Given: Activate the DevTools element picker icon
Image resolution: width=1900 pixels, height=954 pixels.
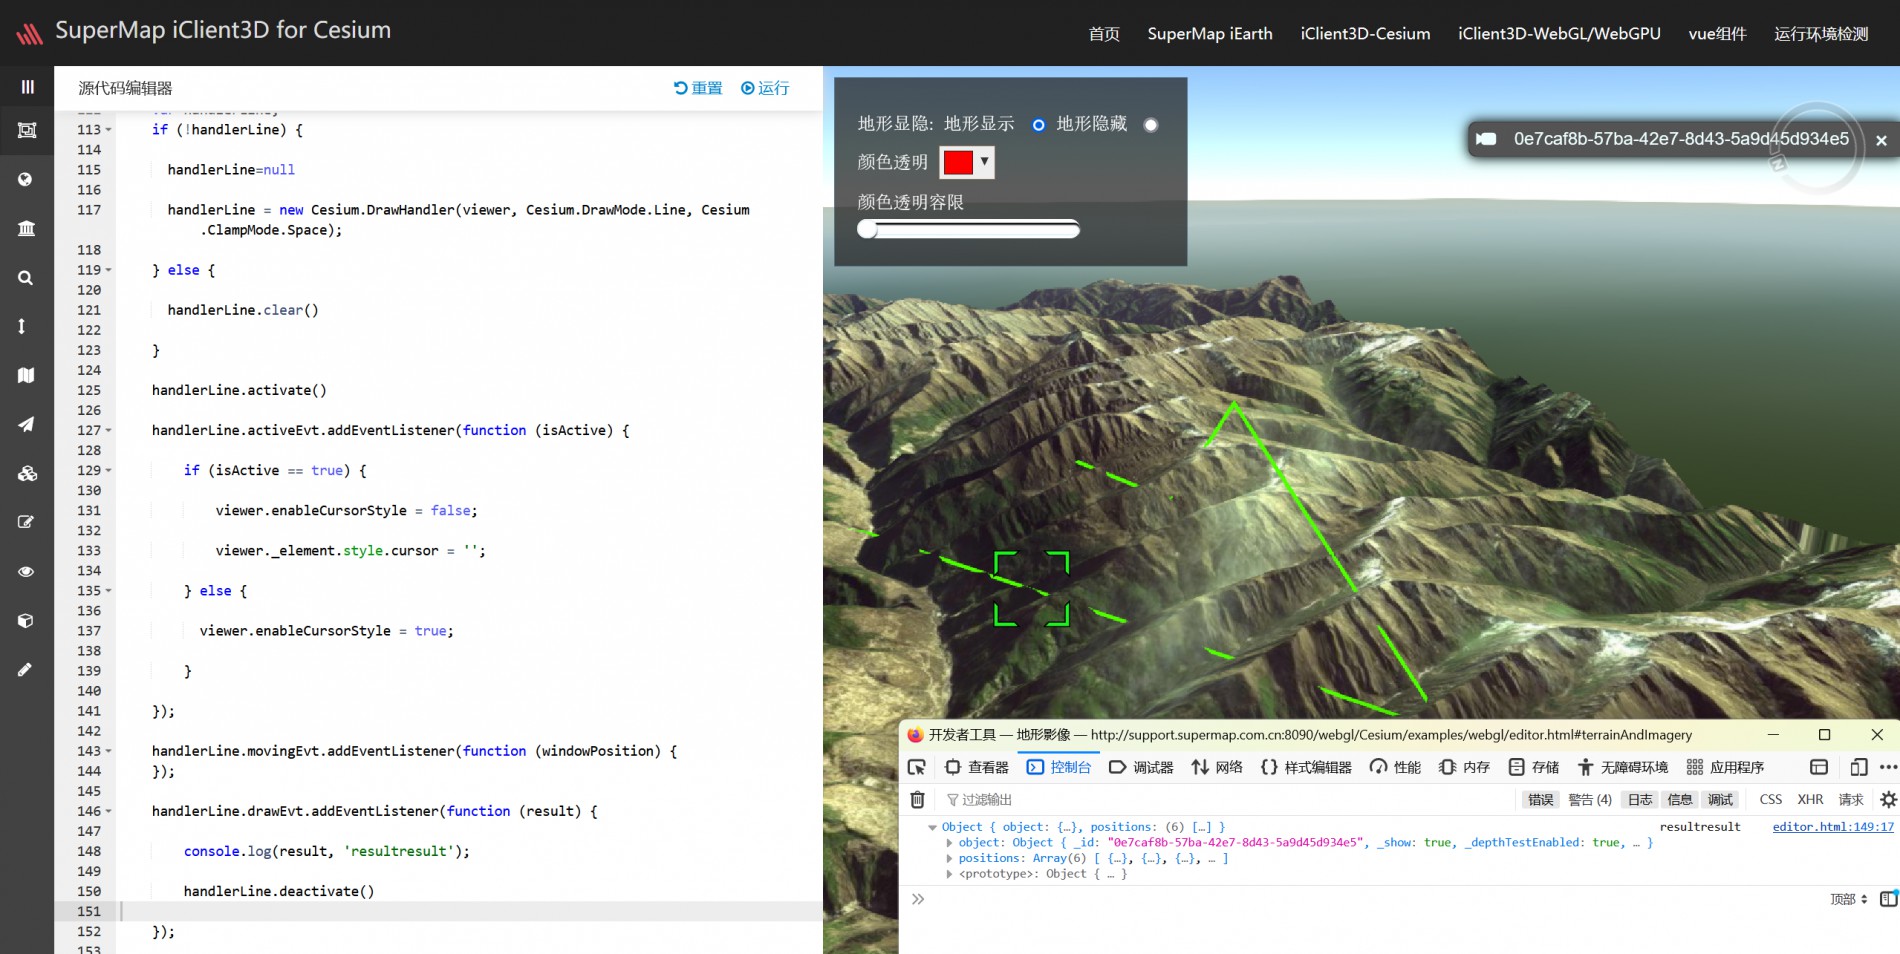Looking at the screenshot, I should 916,767.
